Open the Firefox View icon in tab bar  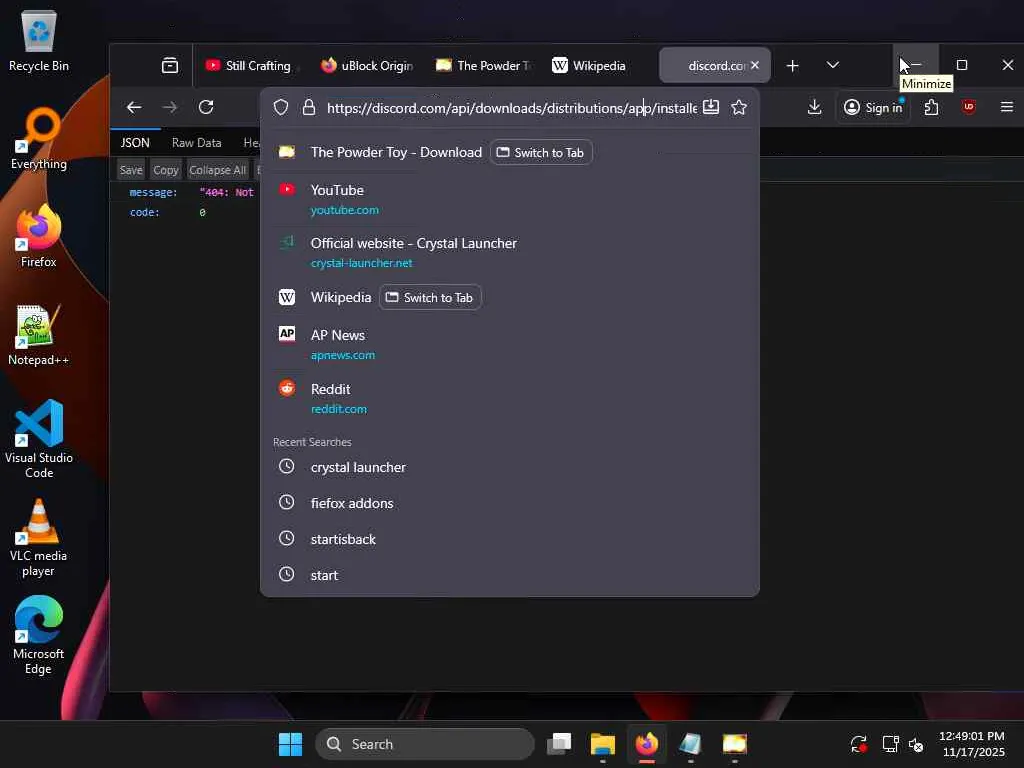click(x=170, y=65)
